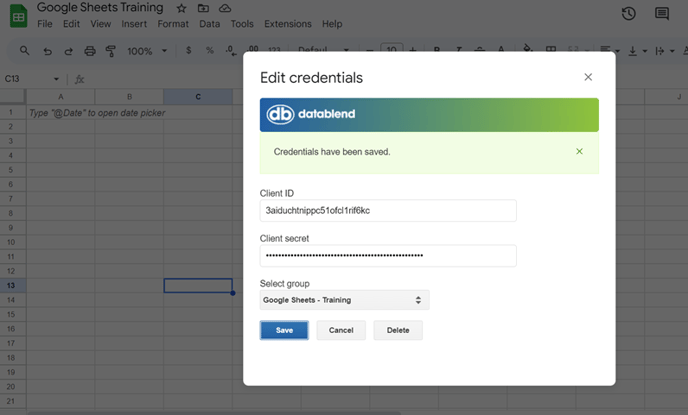Click the vertical align icon
688x415 pixels.
click(632, 51)
